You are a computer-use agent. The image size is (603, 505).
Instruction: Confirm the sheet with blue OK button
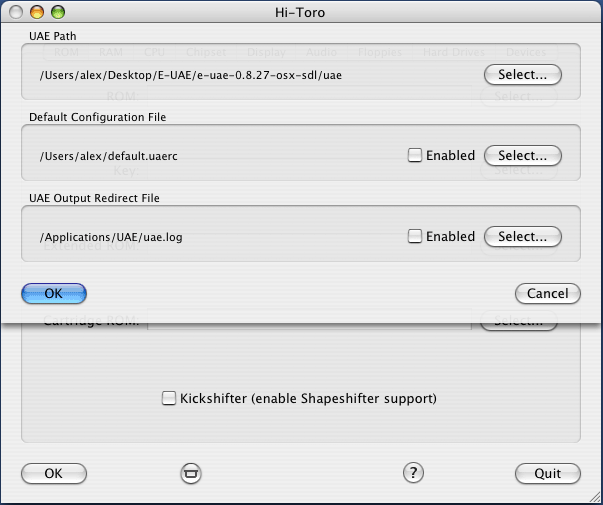click(x=54, y=293)
